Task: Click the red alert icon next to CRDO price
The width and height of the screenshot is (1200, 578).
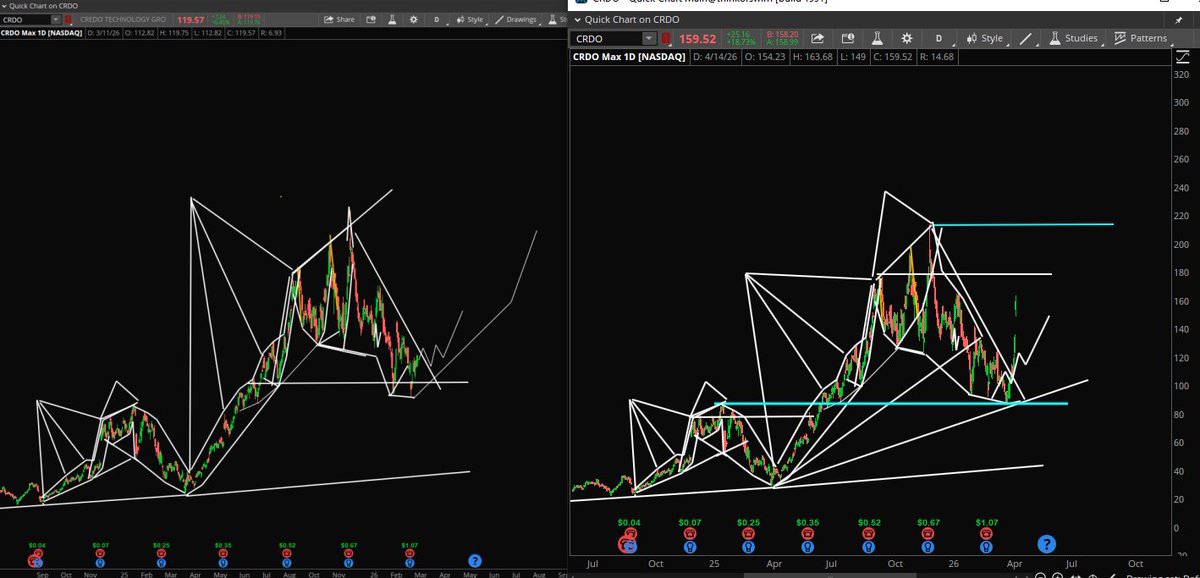Action: pos(665,38)
